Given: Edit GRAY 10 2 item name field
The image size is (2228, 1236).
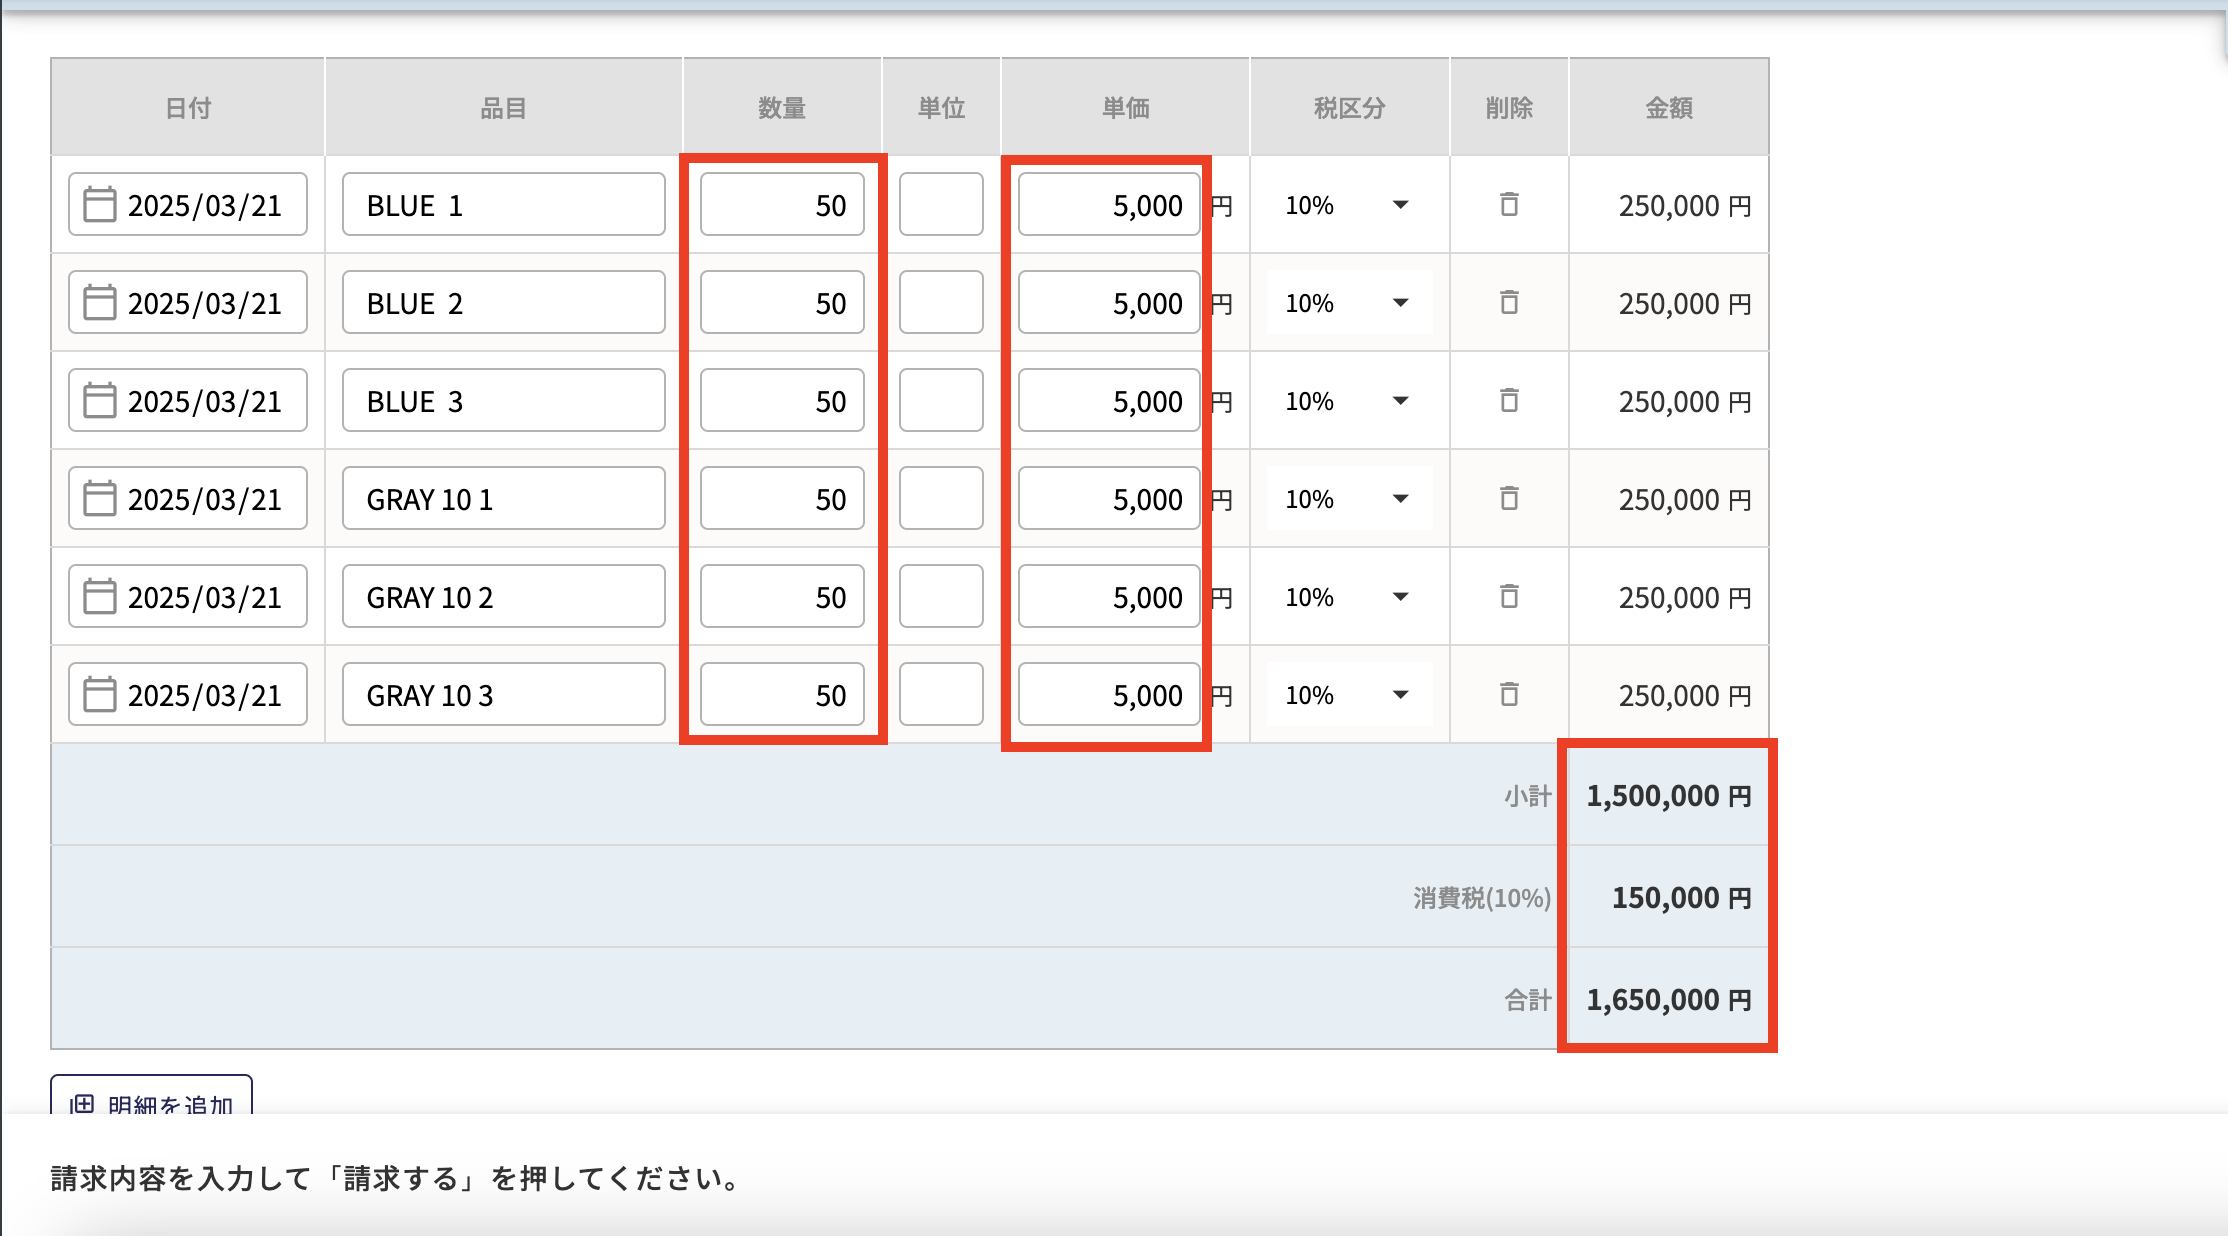Looking at the screenshot, I should (503, 597).
